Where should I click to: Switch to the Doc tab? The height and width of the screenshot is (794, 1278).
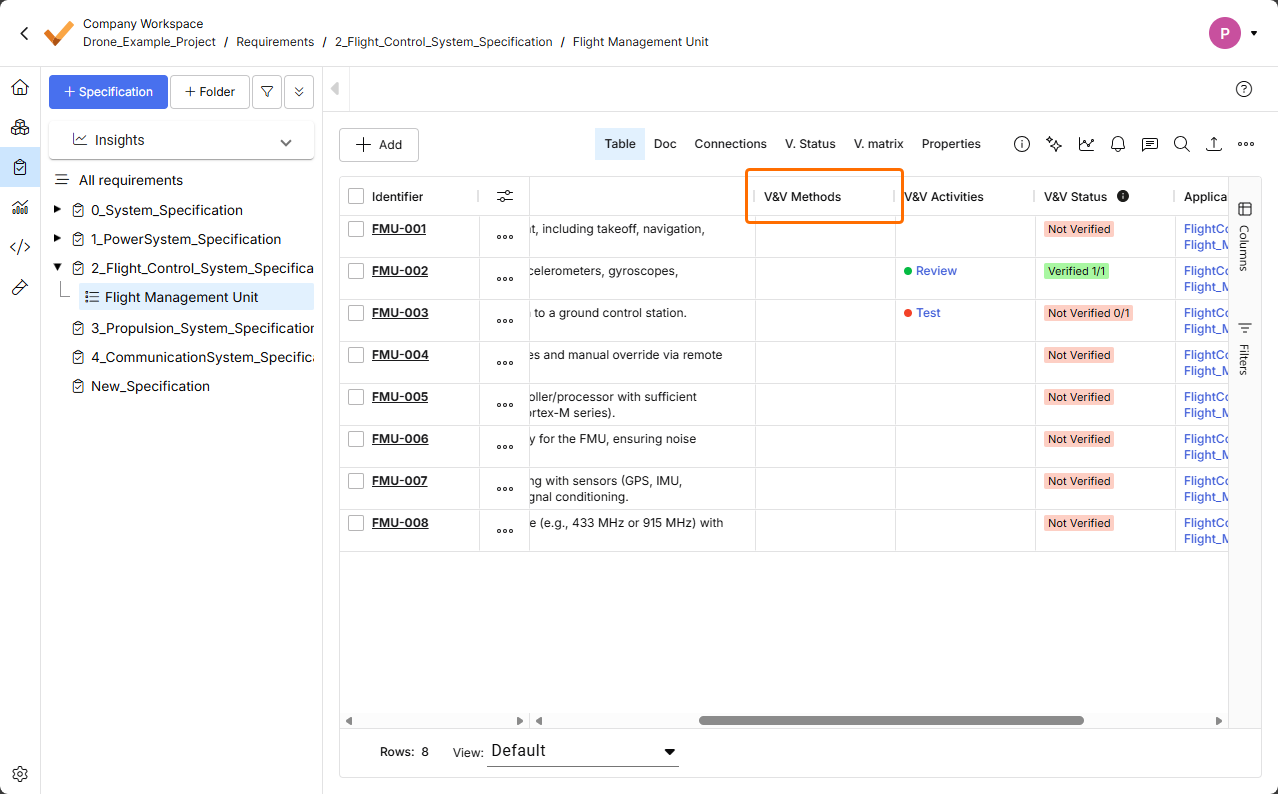click(665, 144)
